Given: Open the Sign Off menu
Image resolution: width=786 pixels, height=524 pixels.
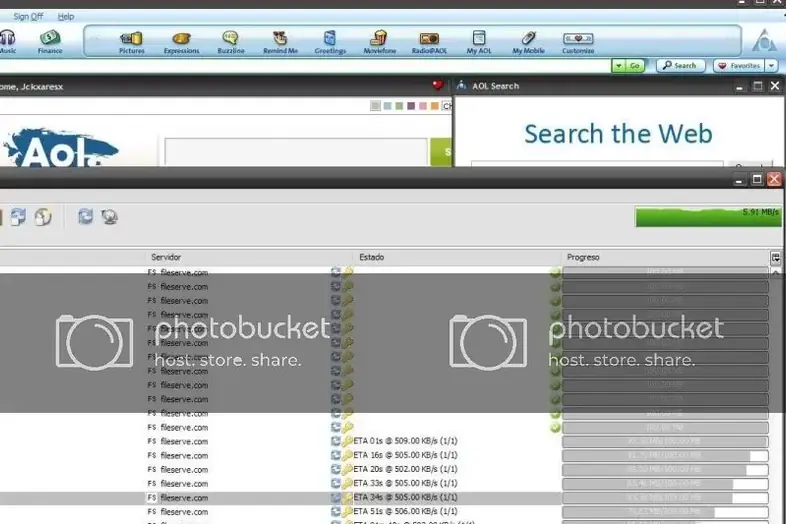Looking at the screenshot, I should coord(28,17).
